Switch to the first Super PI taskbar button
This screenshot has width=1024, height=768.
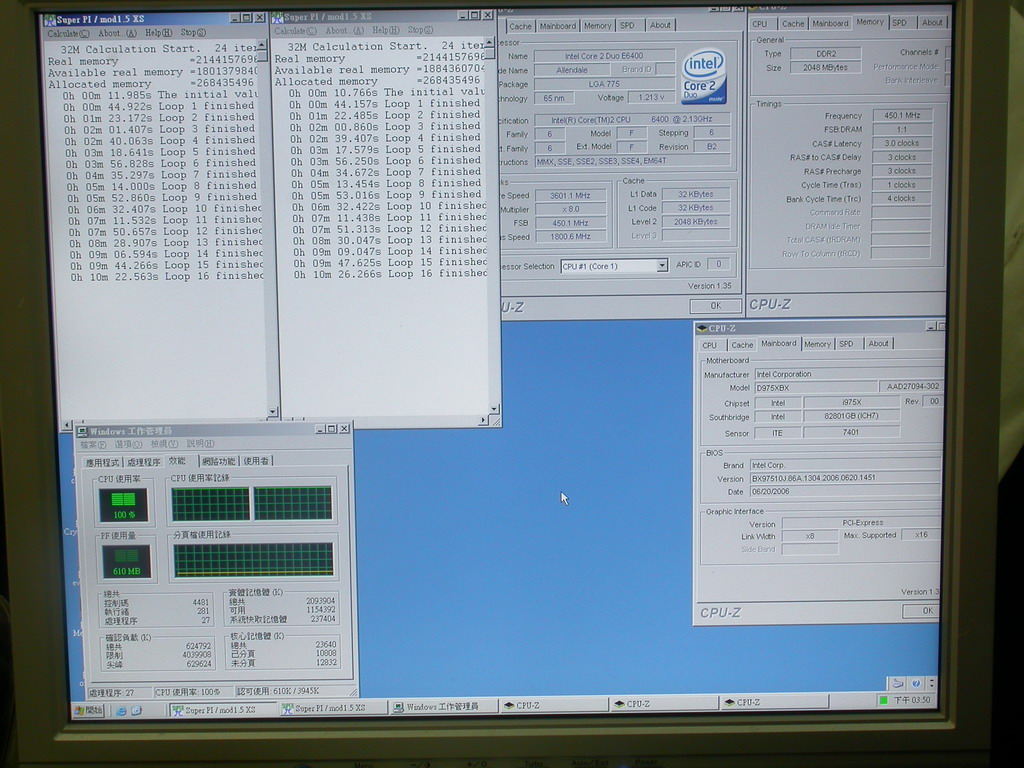point(222,710)
